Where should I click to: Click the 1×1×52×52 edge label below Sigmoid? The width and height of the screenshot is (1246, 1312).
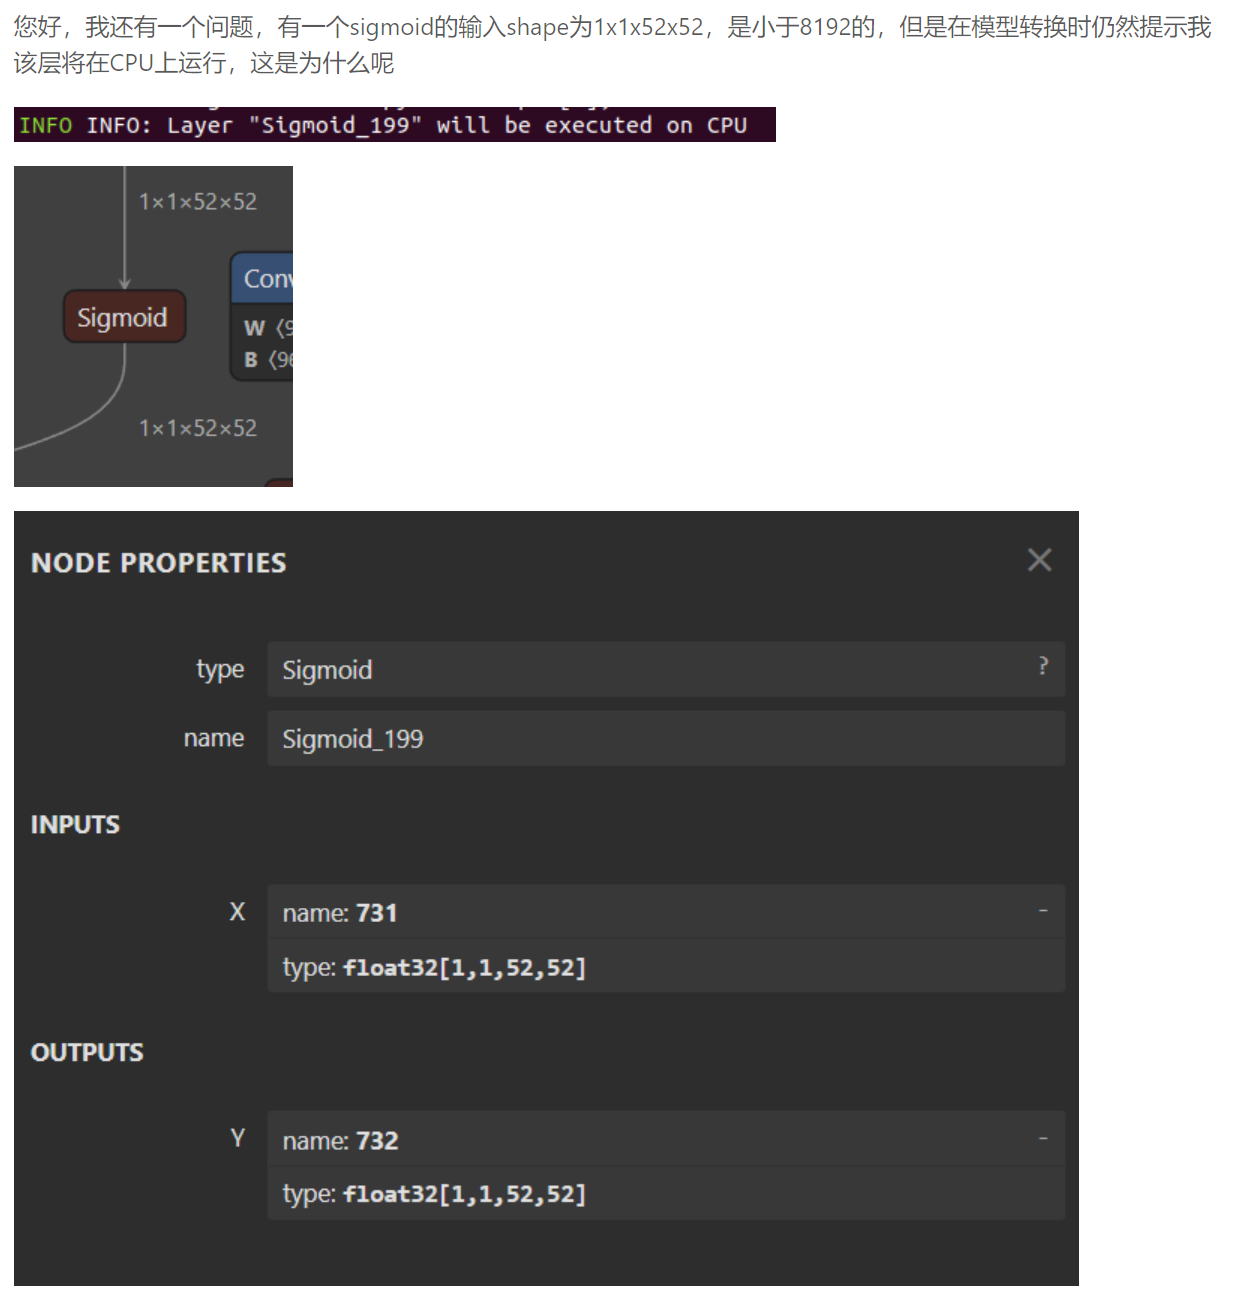click(x=198, y=428)
